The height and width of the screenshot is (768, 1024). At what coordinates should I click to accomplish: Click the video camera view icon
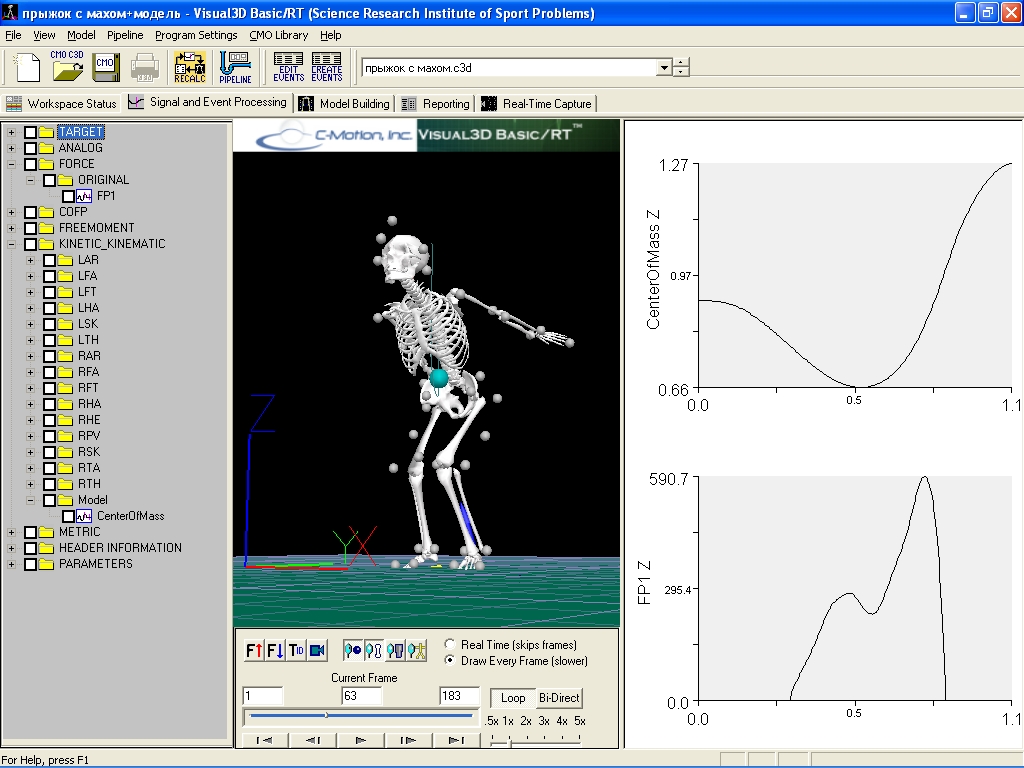(317, 650)
